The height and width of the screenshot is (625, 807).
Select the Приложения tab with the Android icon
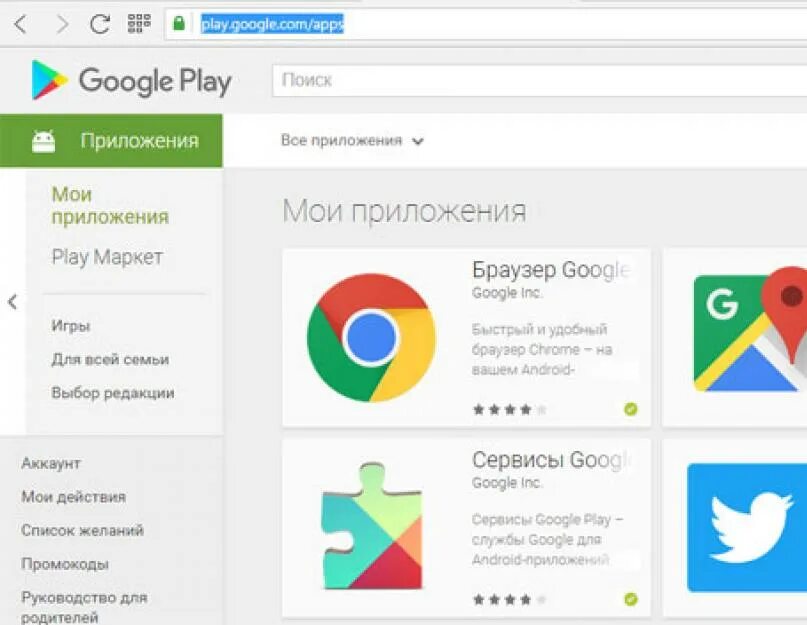(111, 141)
